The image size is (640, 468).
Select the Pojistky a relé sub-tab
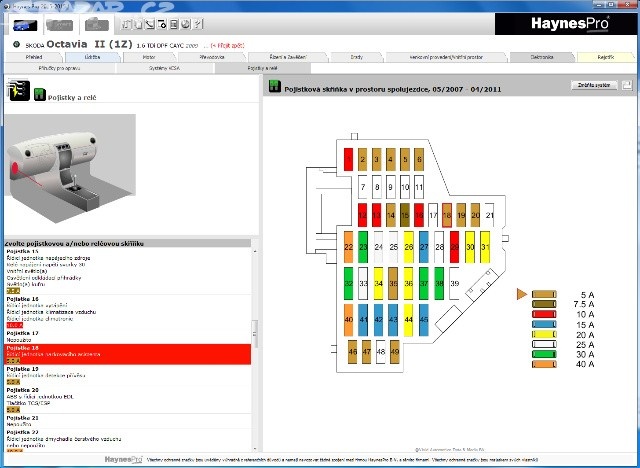(x=262, y=68)
